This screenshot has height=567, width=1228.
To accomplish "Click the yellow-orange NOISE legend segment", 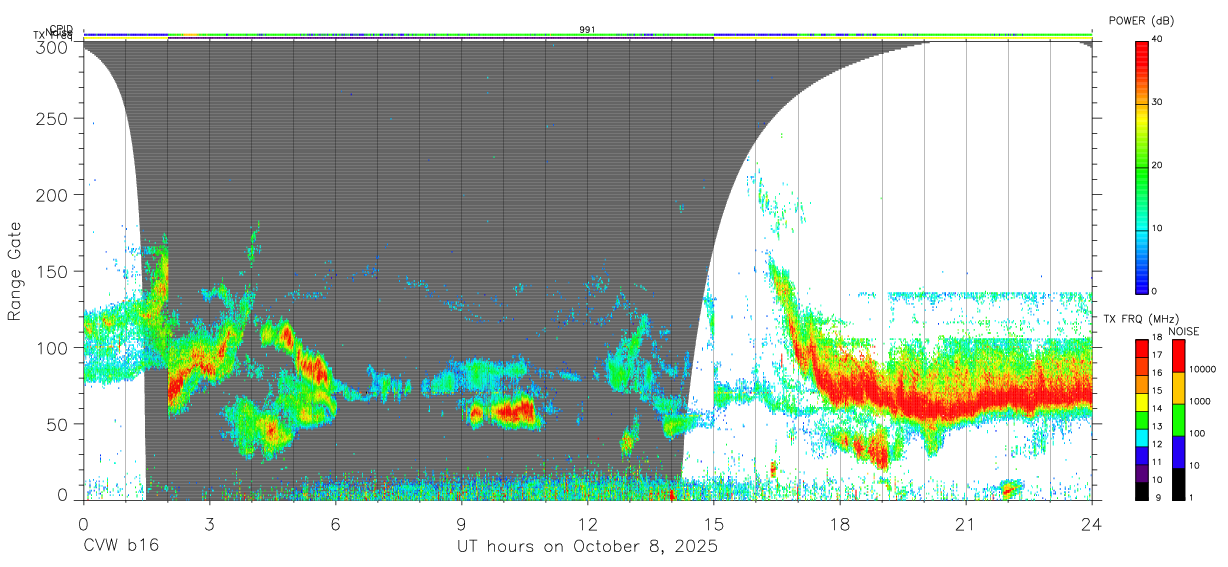I will click(x=1179, y=388).
